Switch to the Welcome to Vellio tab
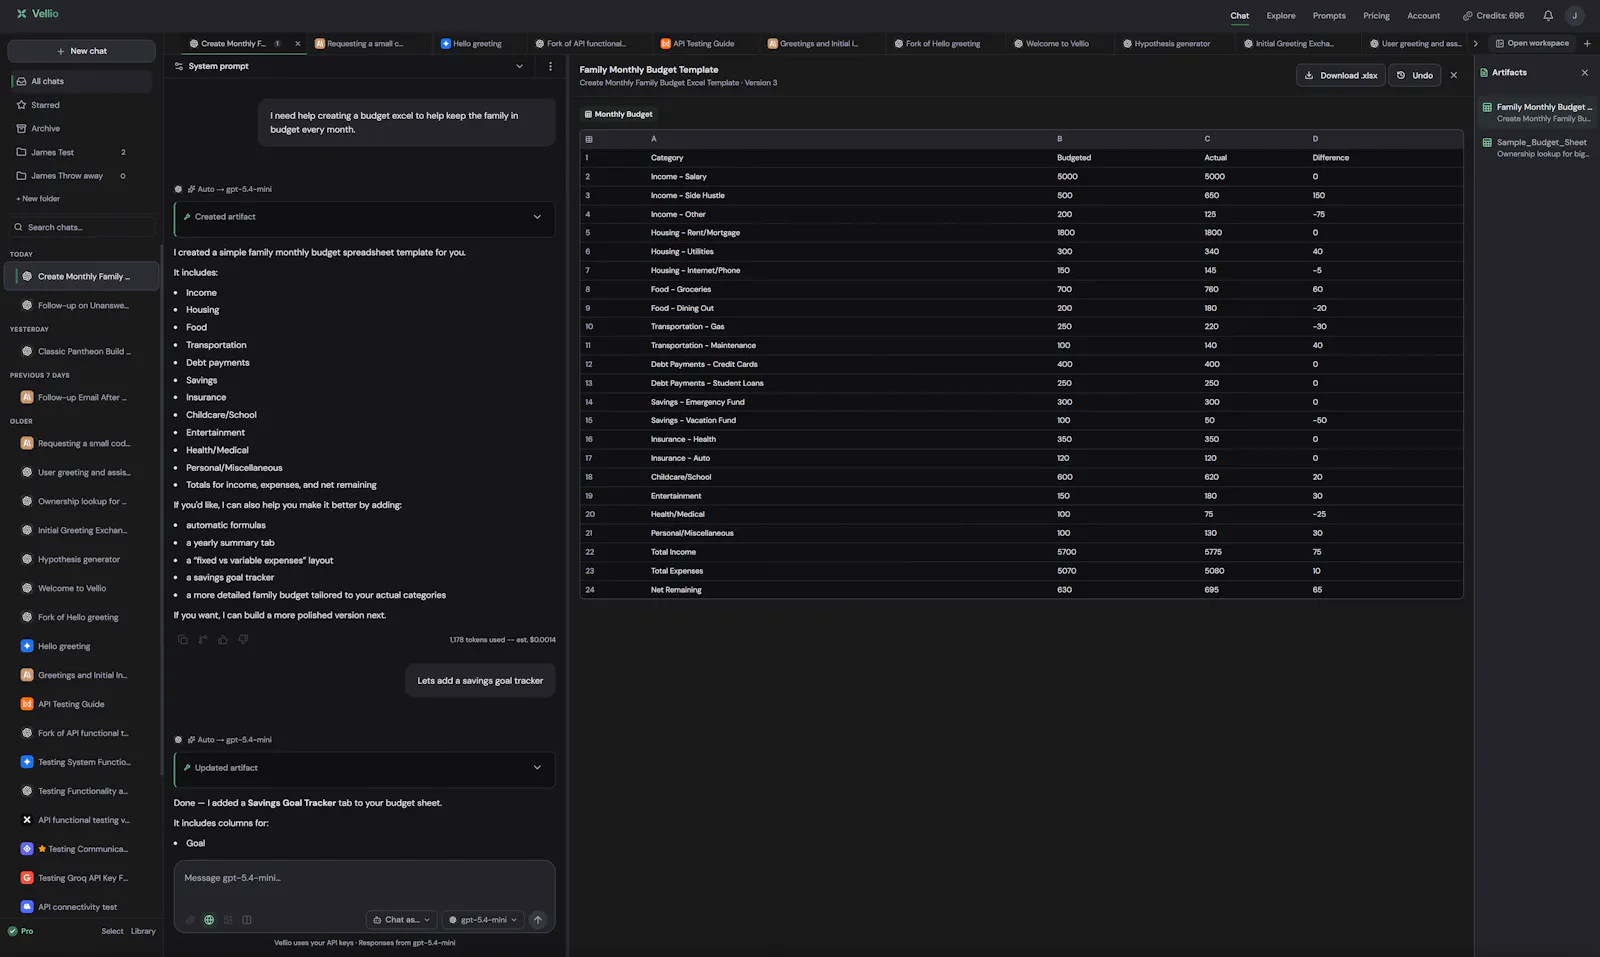This screenshot has width=1600, height=957. 1056,44
